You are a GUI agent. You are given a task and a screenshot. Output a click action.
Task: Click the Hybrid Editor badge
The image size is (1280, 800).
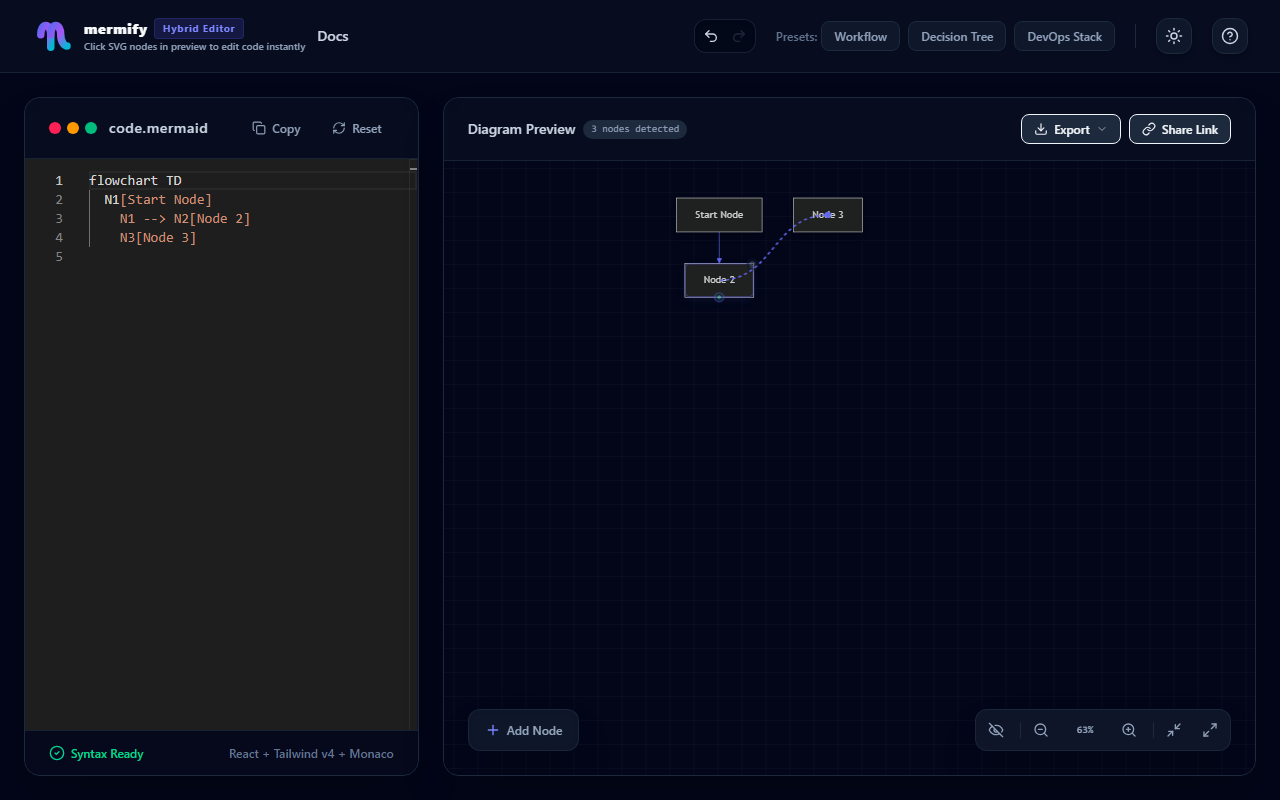(199, 29)
